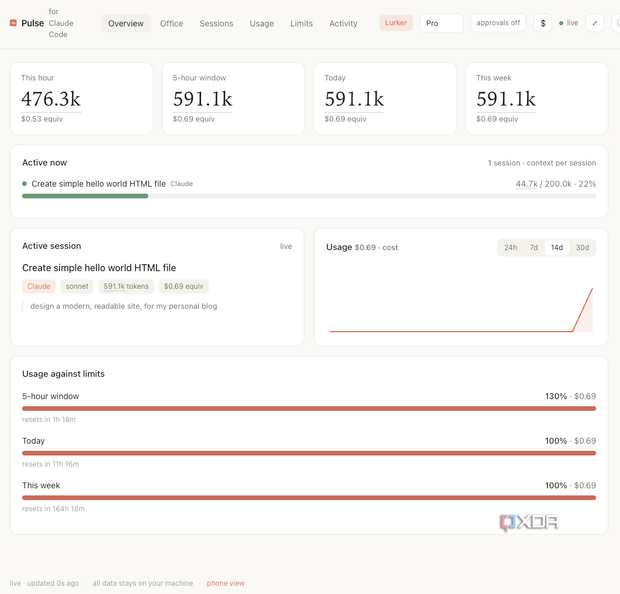Click the context usage progress bar

click(x=309, y=196)
